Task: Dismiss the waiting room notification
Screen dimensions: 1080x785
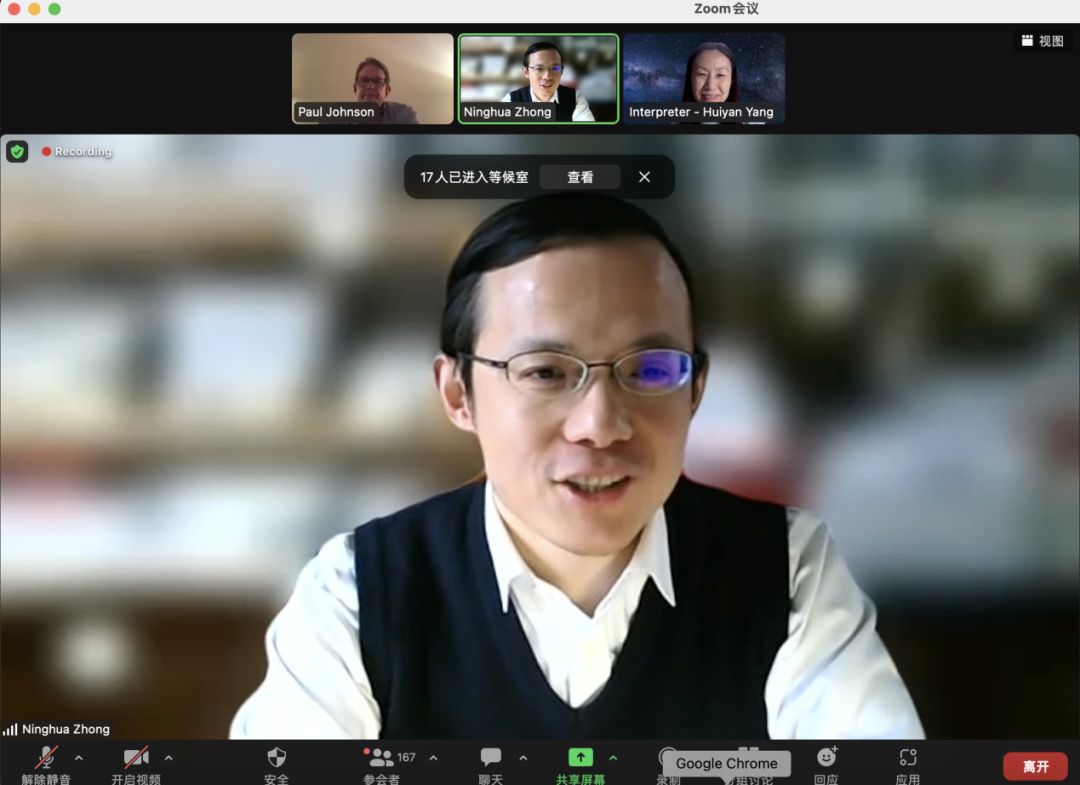Action: coord(644,177)
